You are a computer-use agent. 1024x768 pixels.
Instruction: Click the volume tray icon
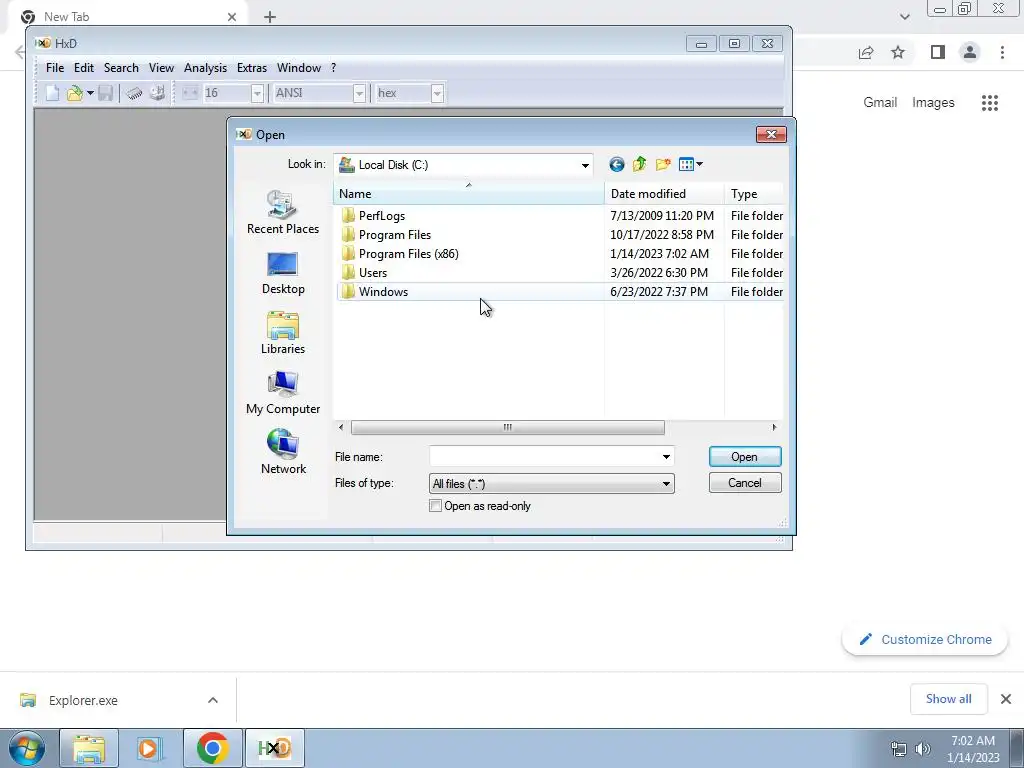point(923,748)
